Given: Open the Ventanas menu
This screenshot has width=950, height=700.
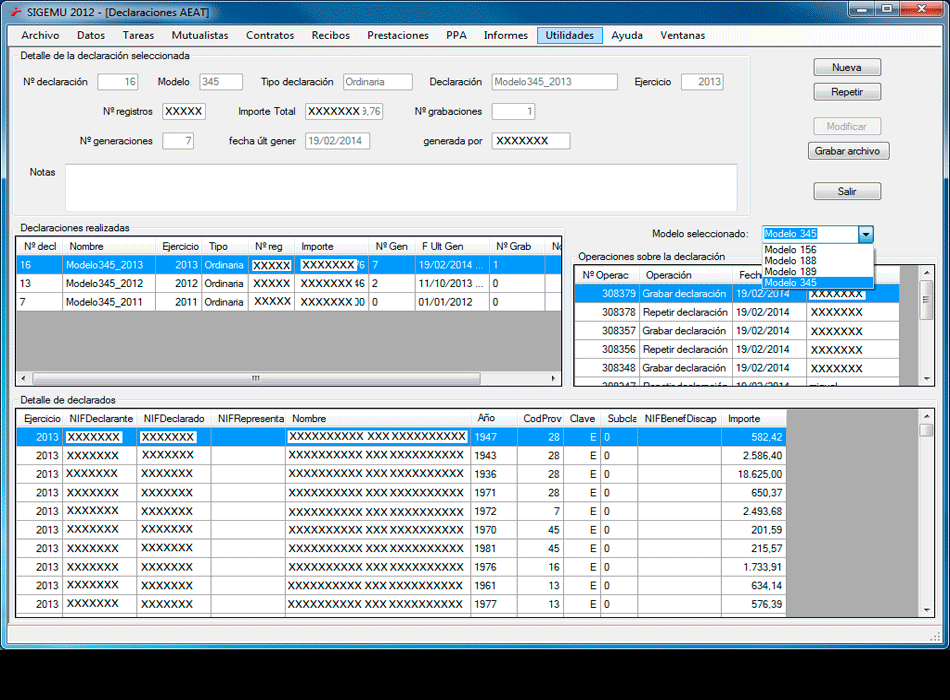Looking at the screenshot, I should (682, 35).
